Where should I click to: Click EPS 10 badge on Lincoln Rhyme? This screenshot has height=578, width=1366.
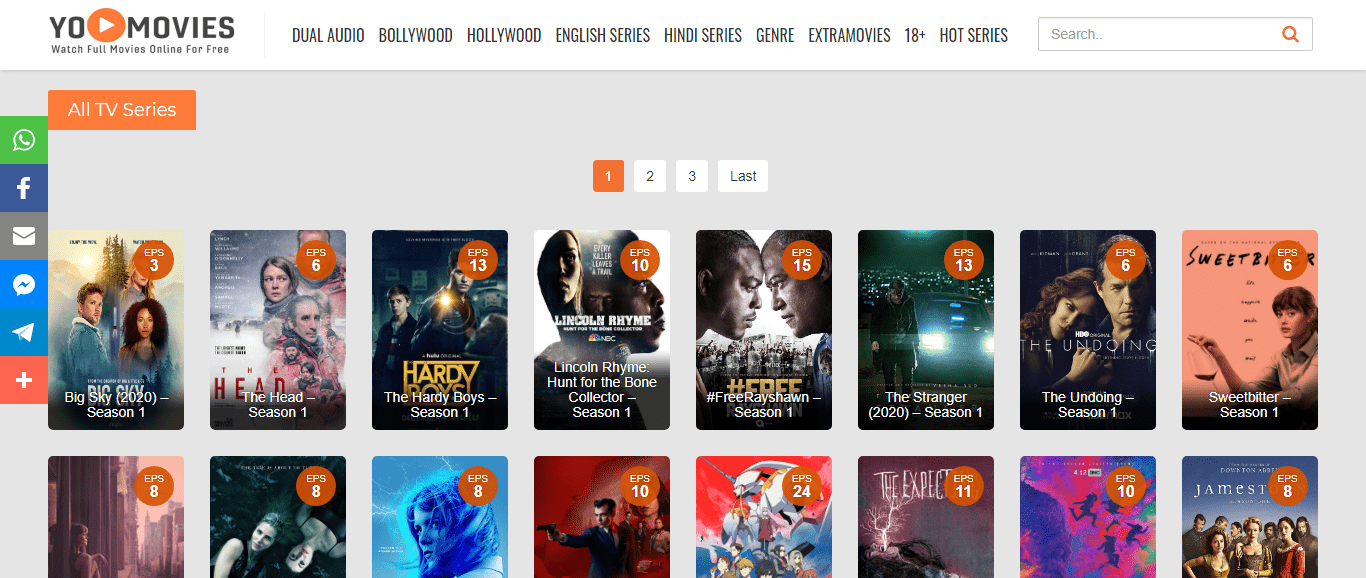pyautogui.click(x=640, y=260)
